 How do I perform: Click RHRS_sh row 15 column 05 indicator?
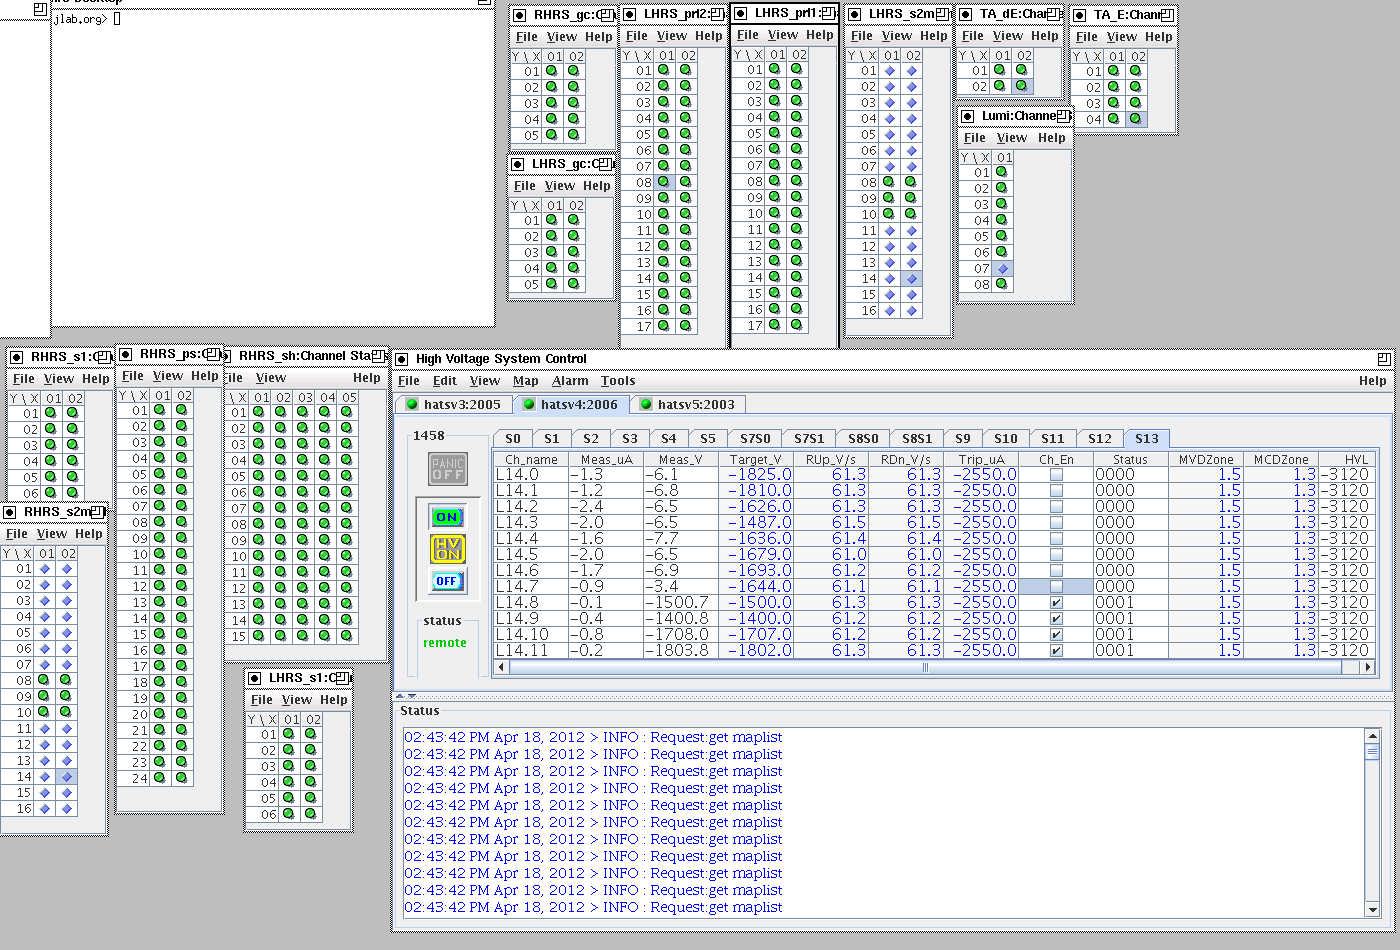347,635
